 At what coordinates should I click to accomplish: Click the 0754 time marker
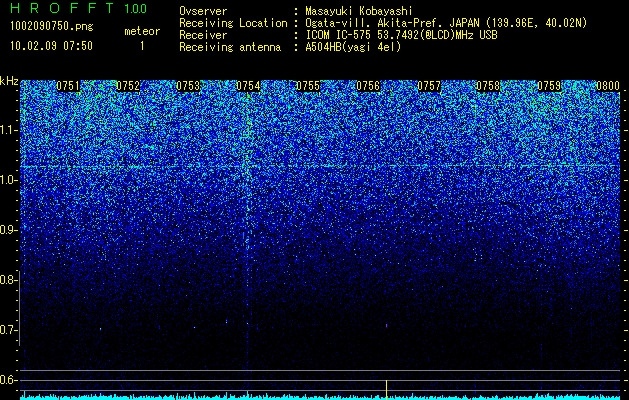click(248, 86)
